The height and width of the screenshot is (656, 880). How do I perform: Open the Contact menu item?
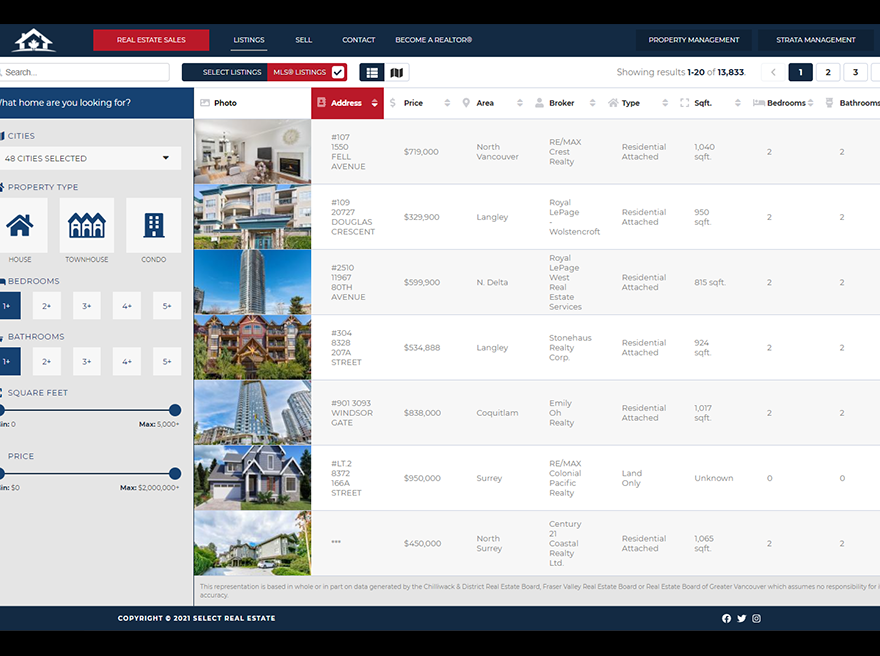coord(358,40)
